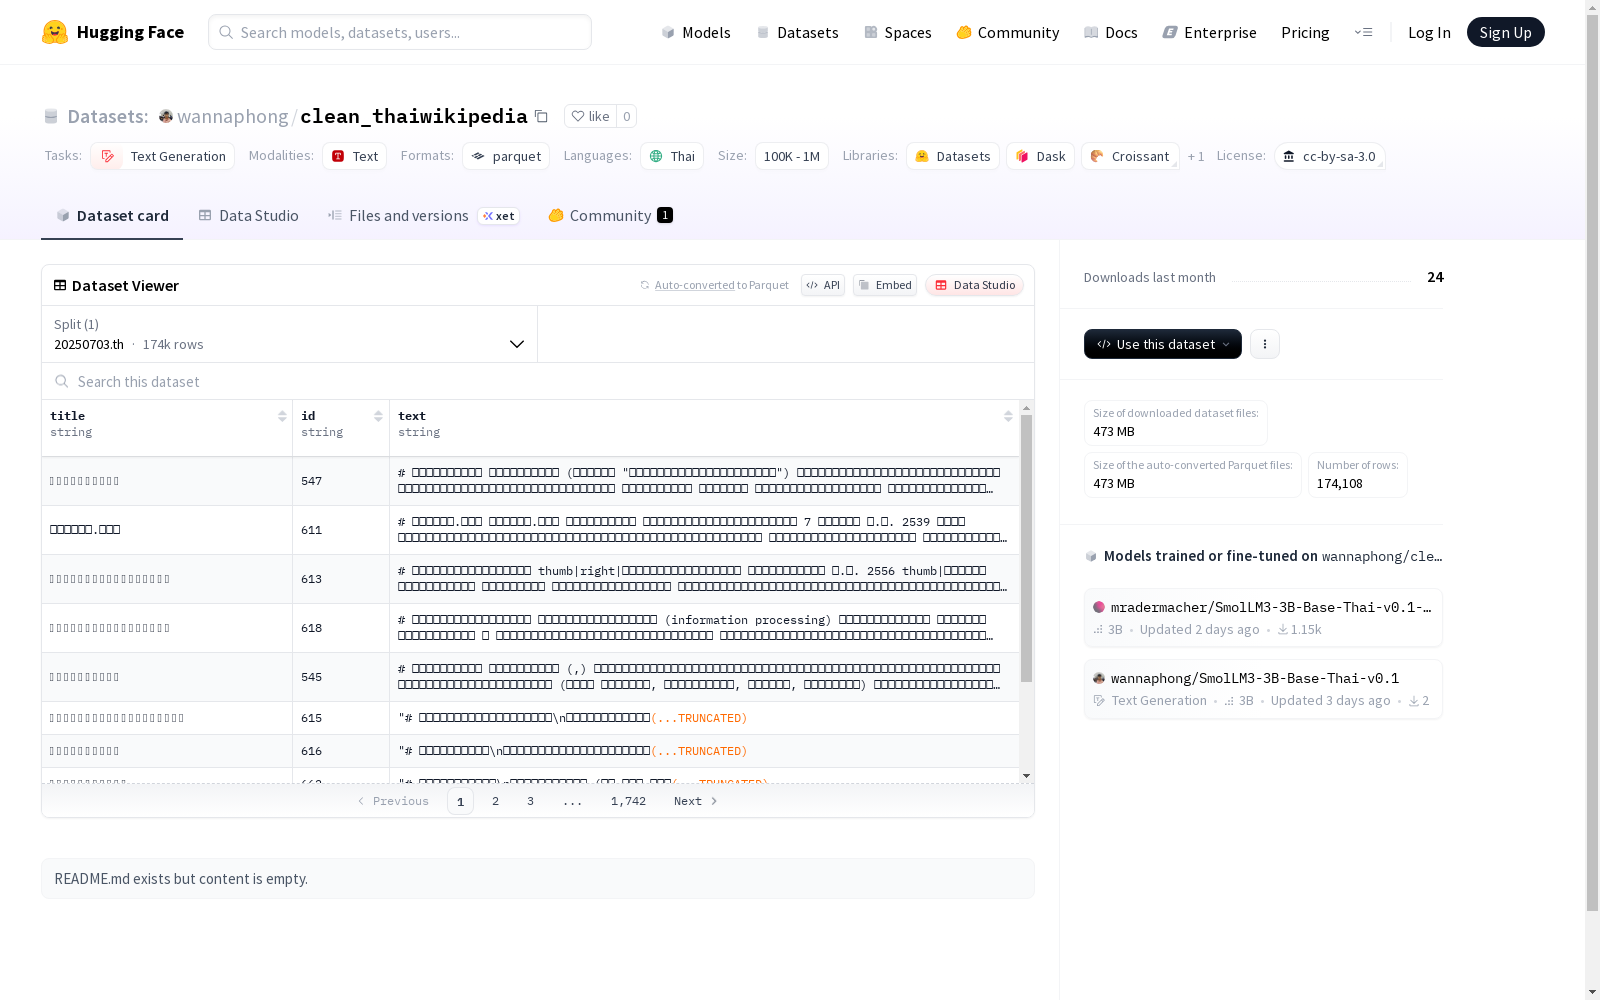Open the Pricing page link

tap(1305, 32)
